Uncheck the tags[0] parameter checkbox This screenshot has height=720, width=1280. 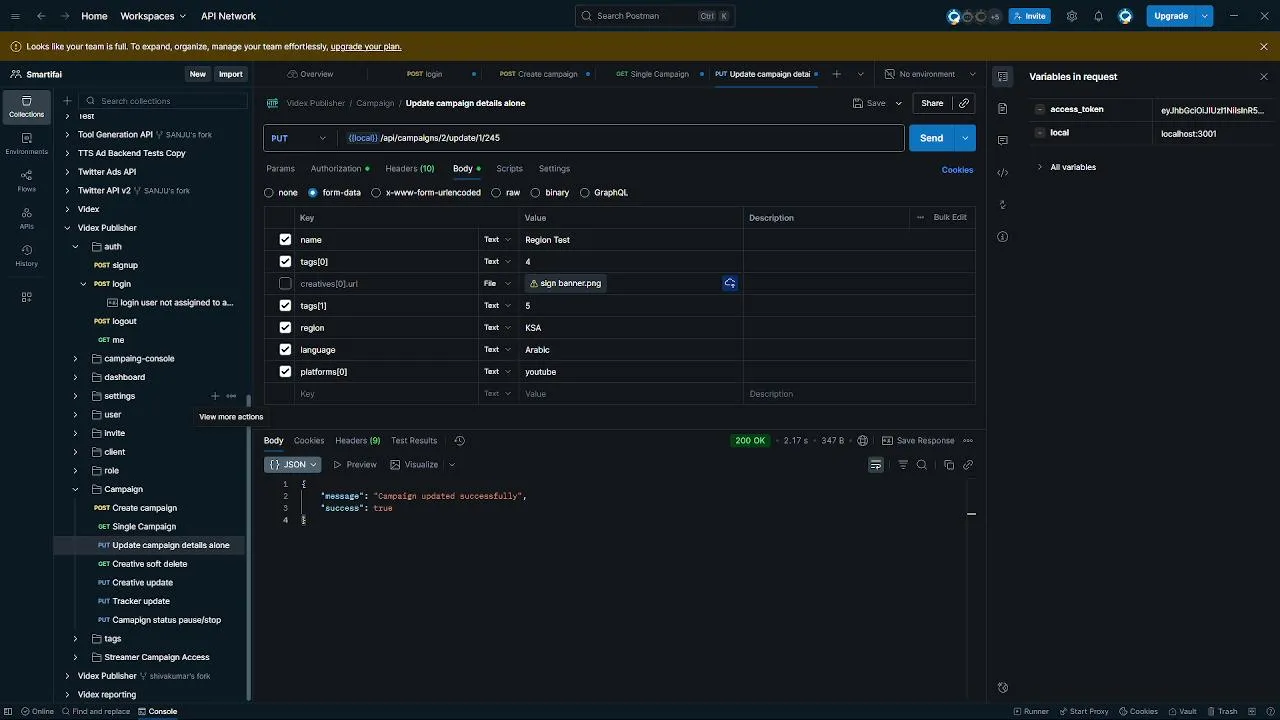285,262
